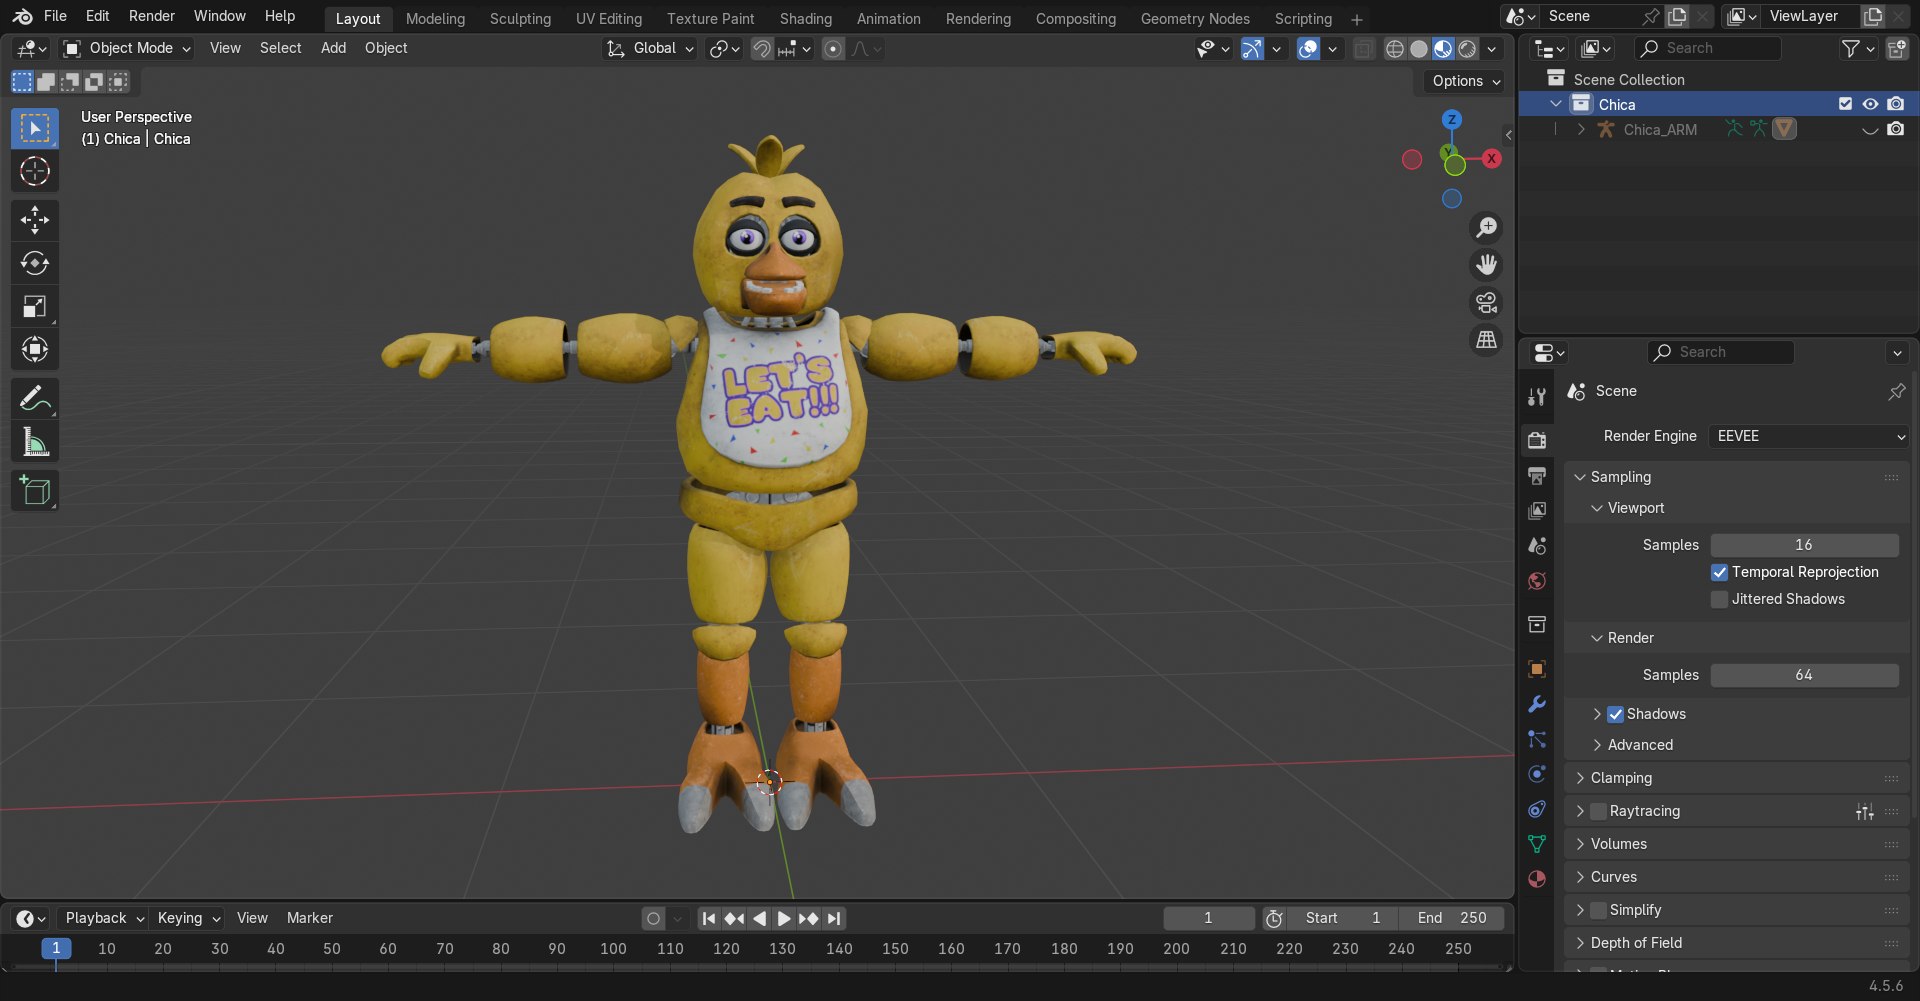This screenshot has width=1920, height=1001.
Task: Open the viewport Options dropdown
Action: click(x=1465, y=82)
